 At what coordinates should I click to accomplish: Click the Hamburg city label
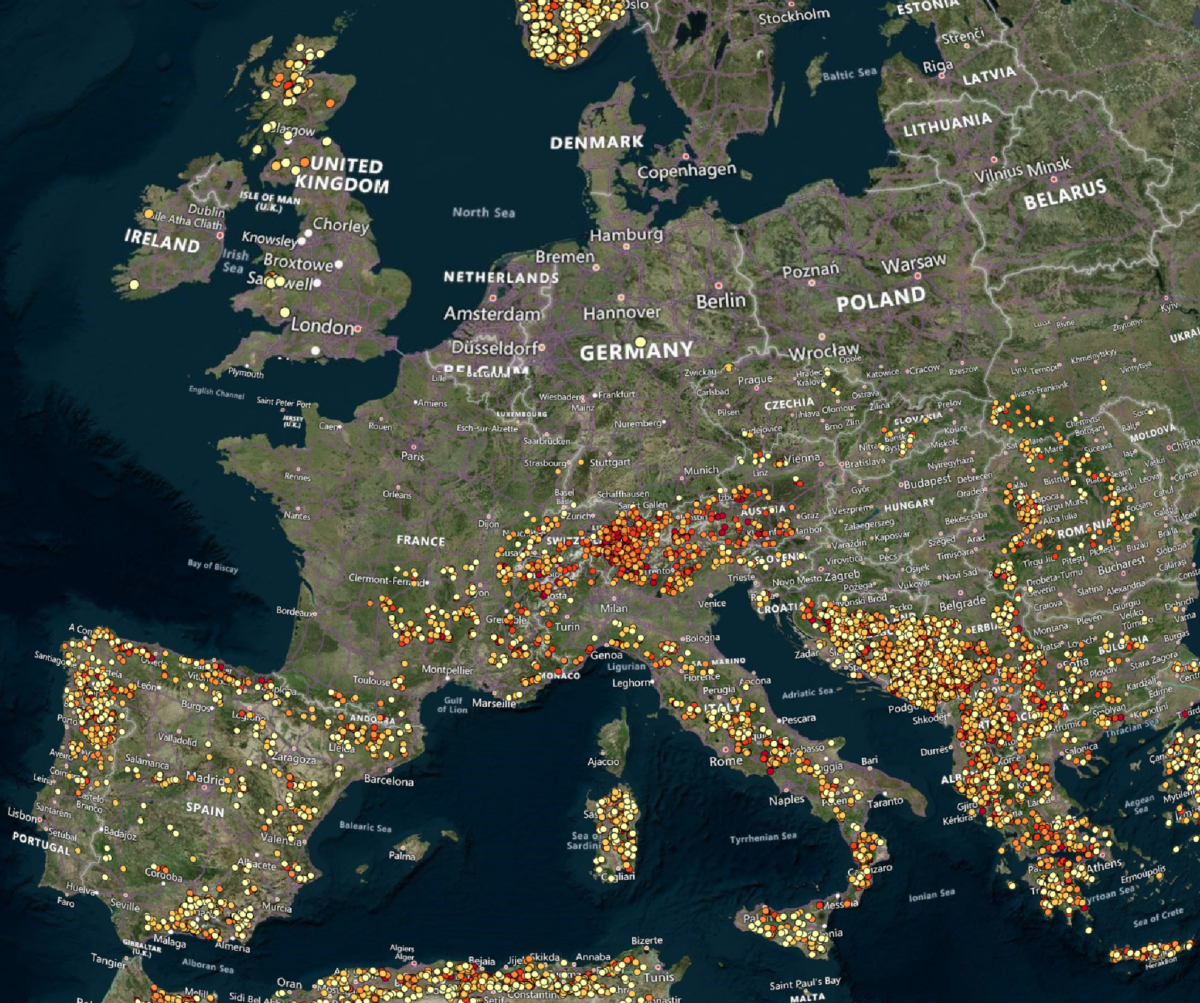pyautogui.click(x=626, y=235)
